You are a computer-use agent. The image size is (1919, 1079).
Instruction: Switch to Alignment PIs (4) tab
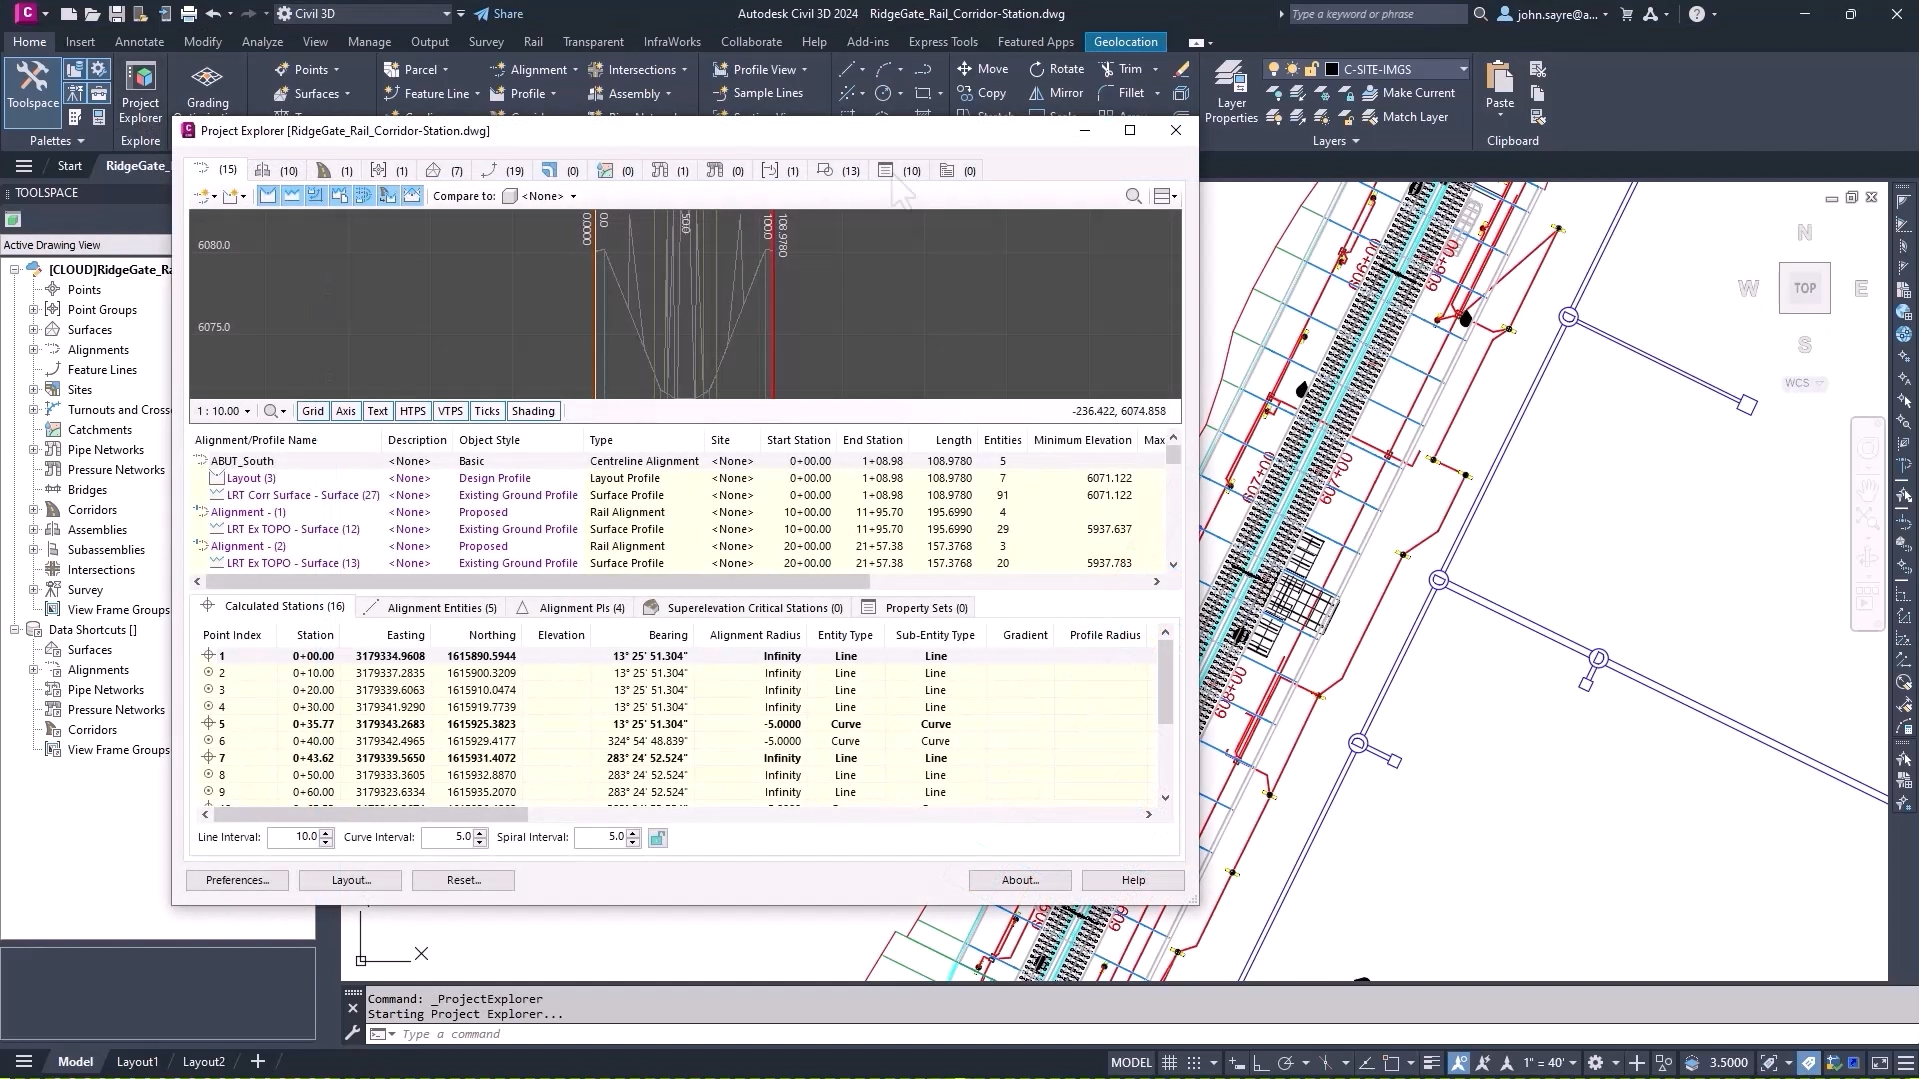pyautogui.click(x=571, y=608)
